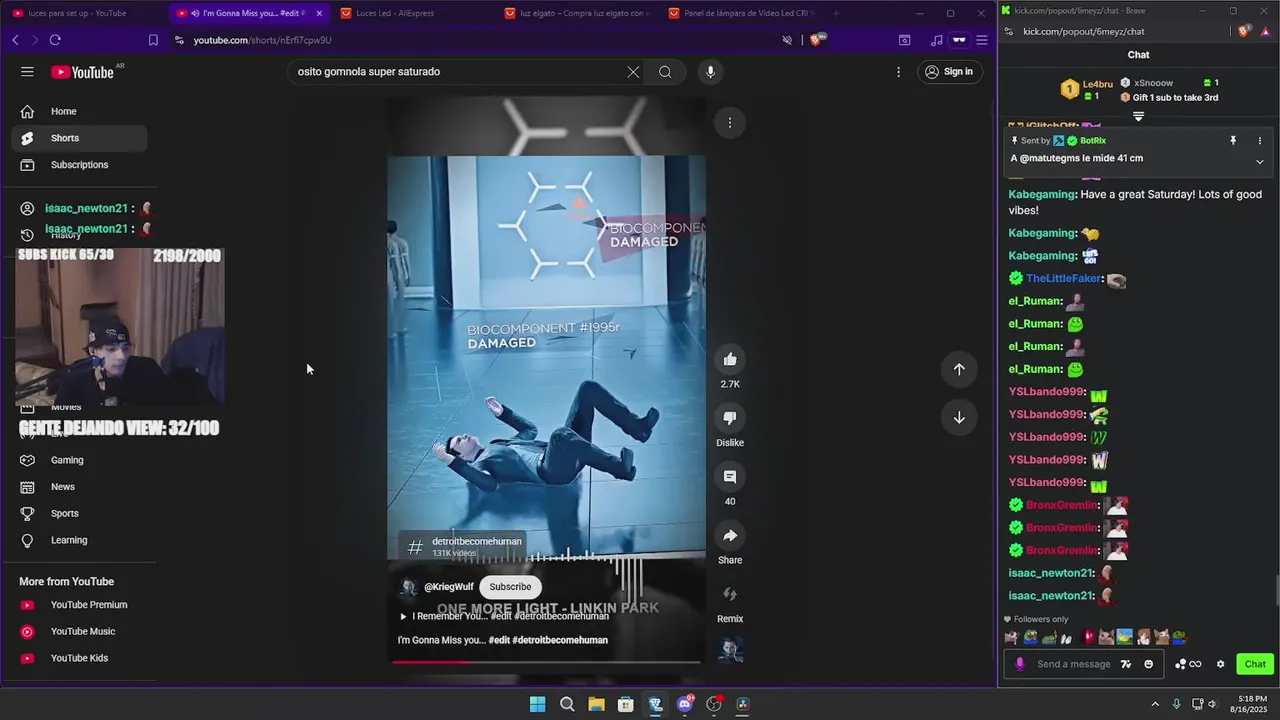Open the Brave main hamburger menu
Viewport: 1280px width, 720px height.
pos(982,40)
